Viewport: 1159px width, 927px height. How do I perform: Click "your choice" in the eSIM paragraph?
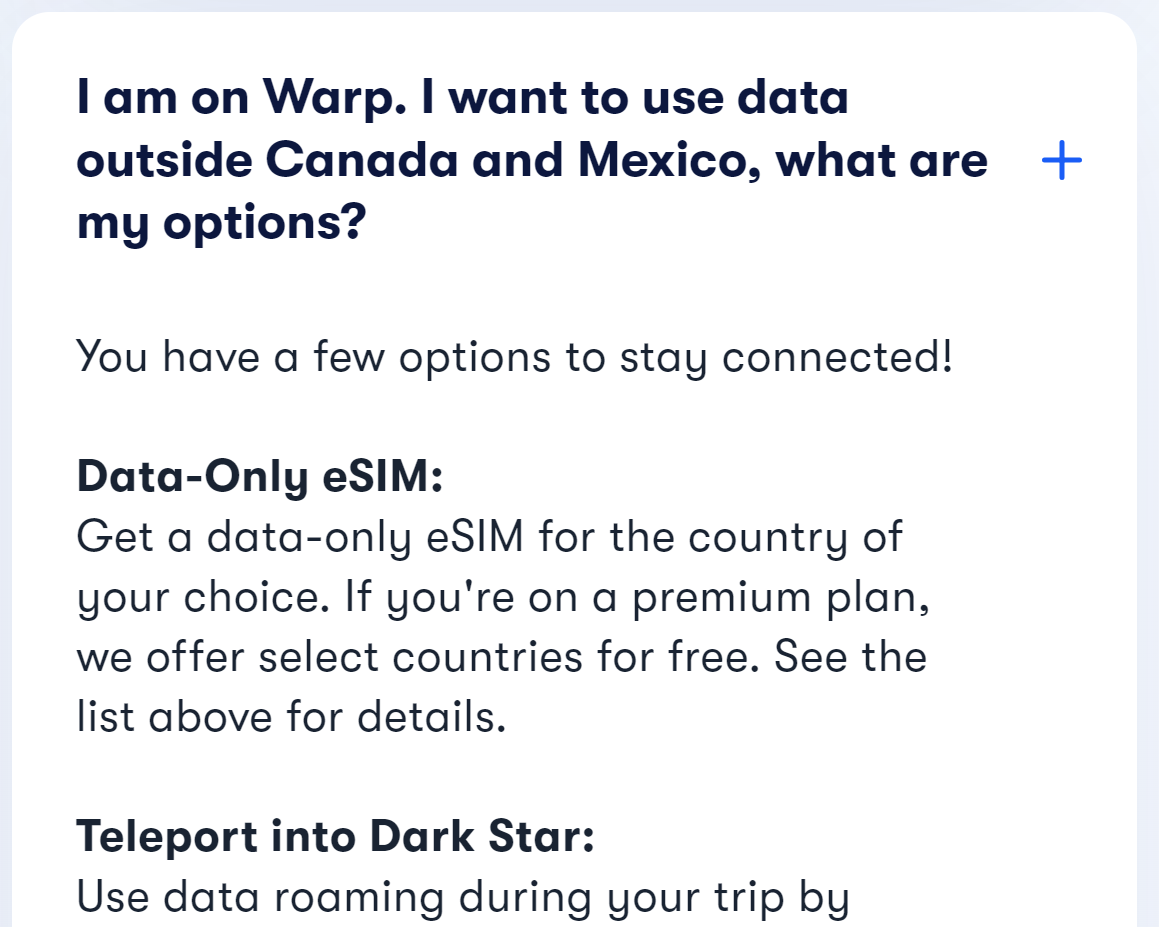[x=202, y=598]
